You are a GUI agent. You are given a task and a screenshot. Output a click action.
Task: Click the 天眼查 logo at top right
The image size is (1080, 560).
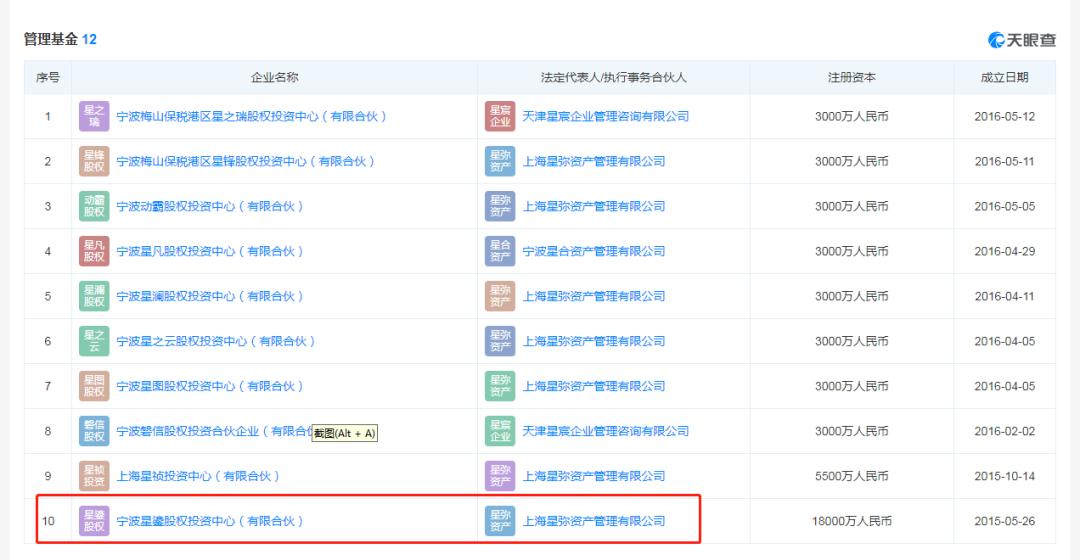coord(1021,40)
